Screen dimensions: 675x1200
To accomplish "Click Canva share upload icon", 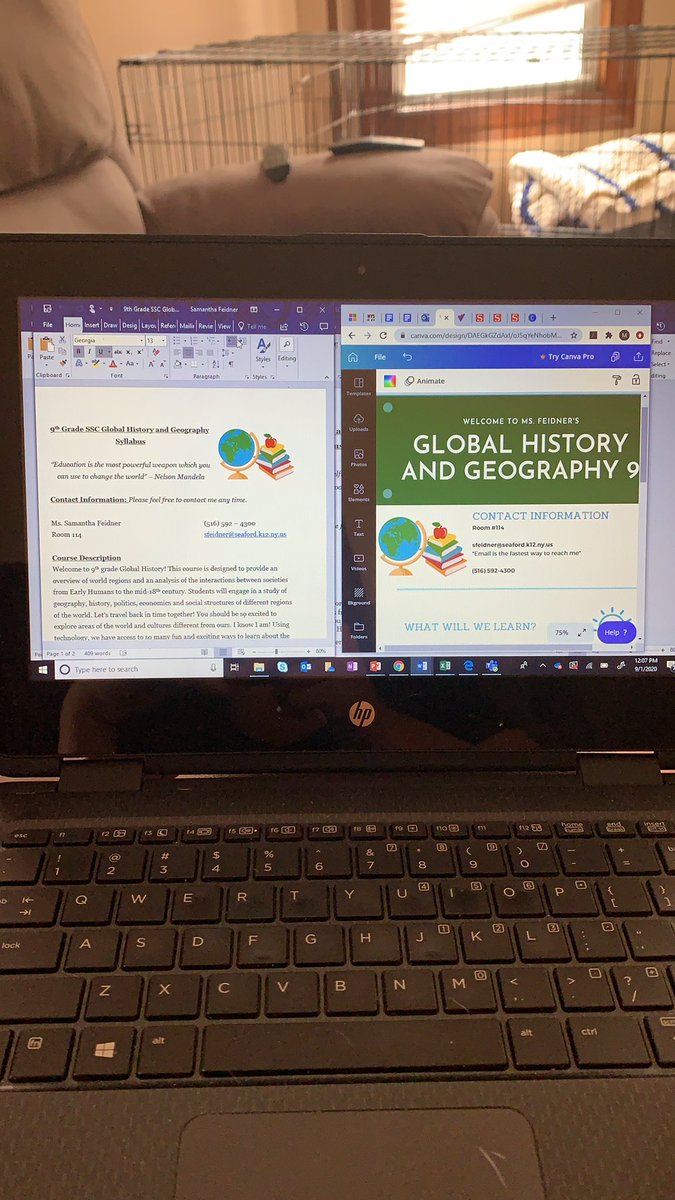I will point(638,356).
